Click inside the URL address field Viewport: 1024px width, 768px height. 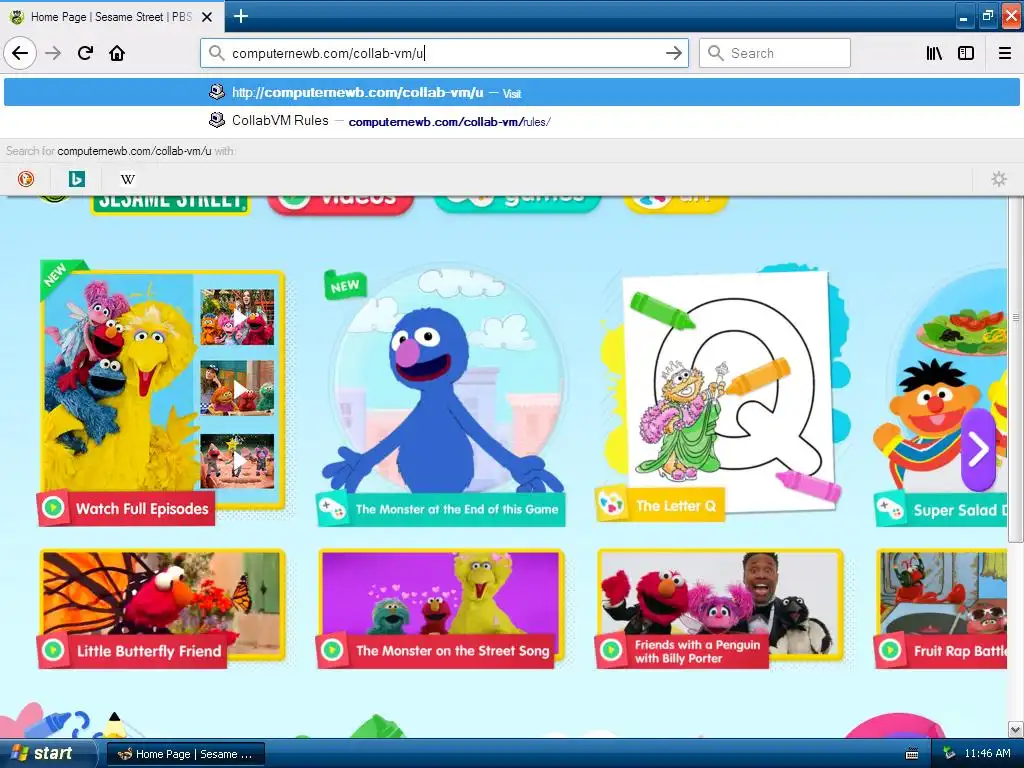[444, 53]
